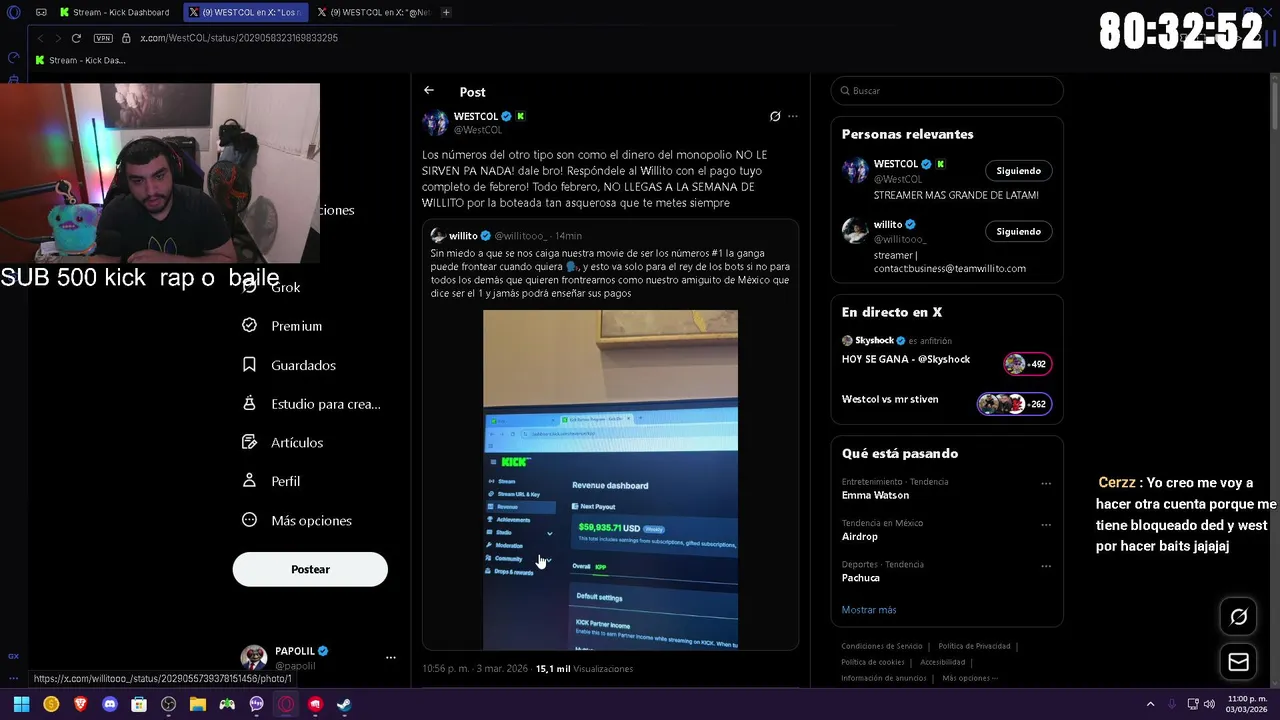Open Steam from the taskbar
The height and width of the screenshot is (720, 1280).
pos(344,704)
